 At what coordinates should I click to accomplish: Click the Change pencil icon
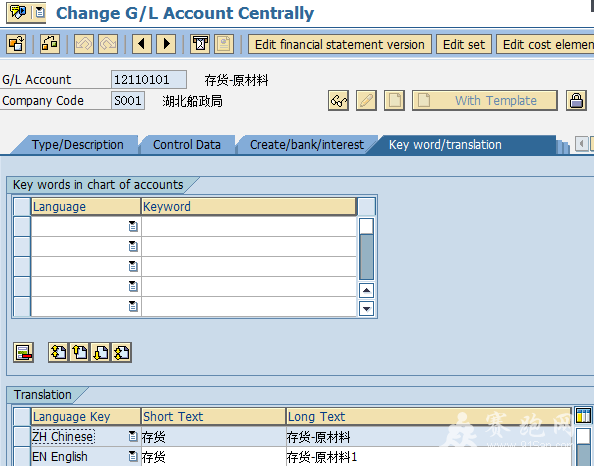point(366,100)
